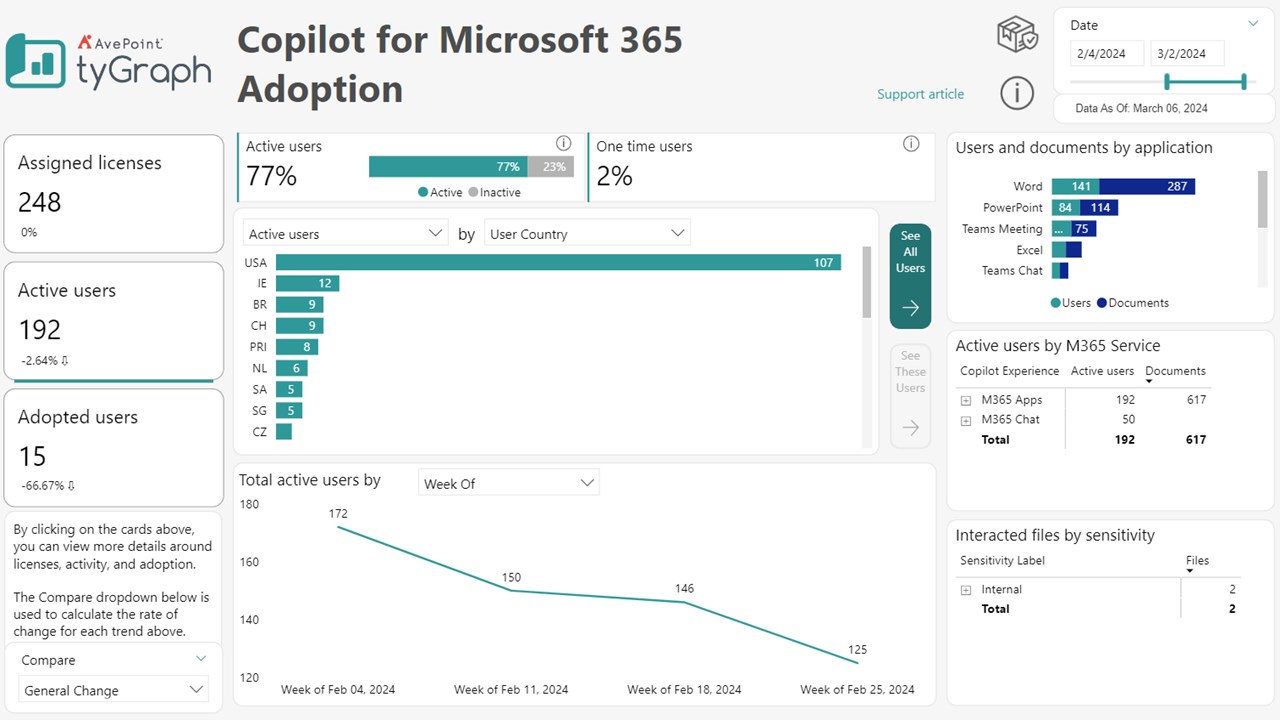Collapse the Date slicer chevron

click(x=1253, y=23)
